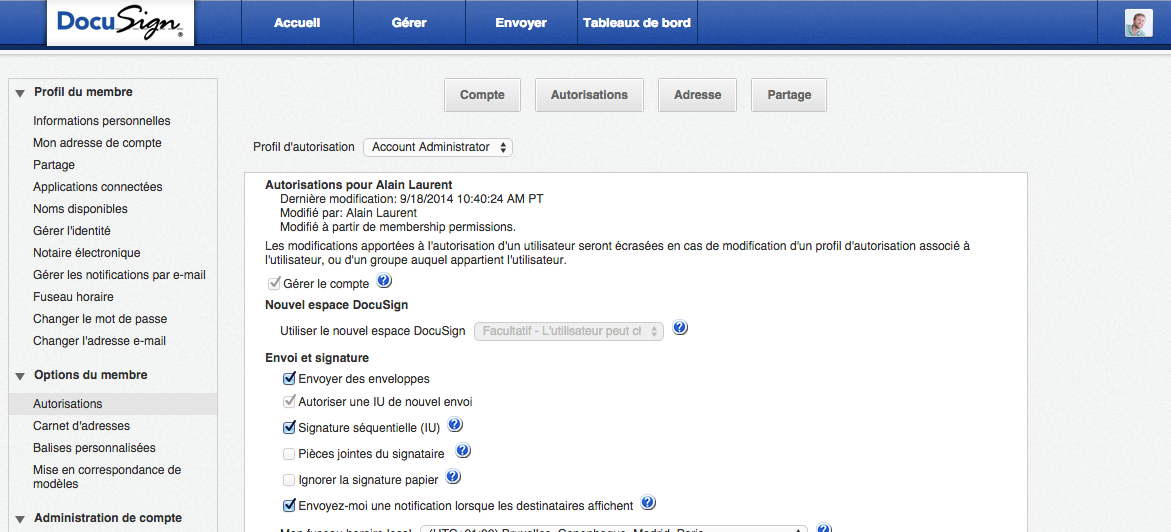The height and width of the screenshot is (532, 1171).
Task: Expand the Administration de compte section
Action: tap(19, 519)
